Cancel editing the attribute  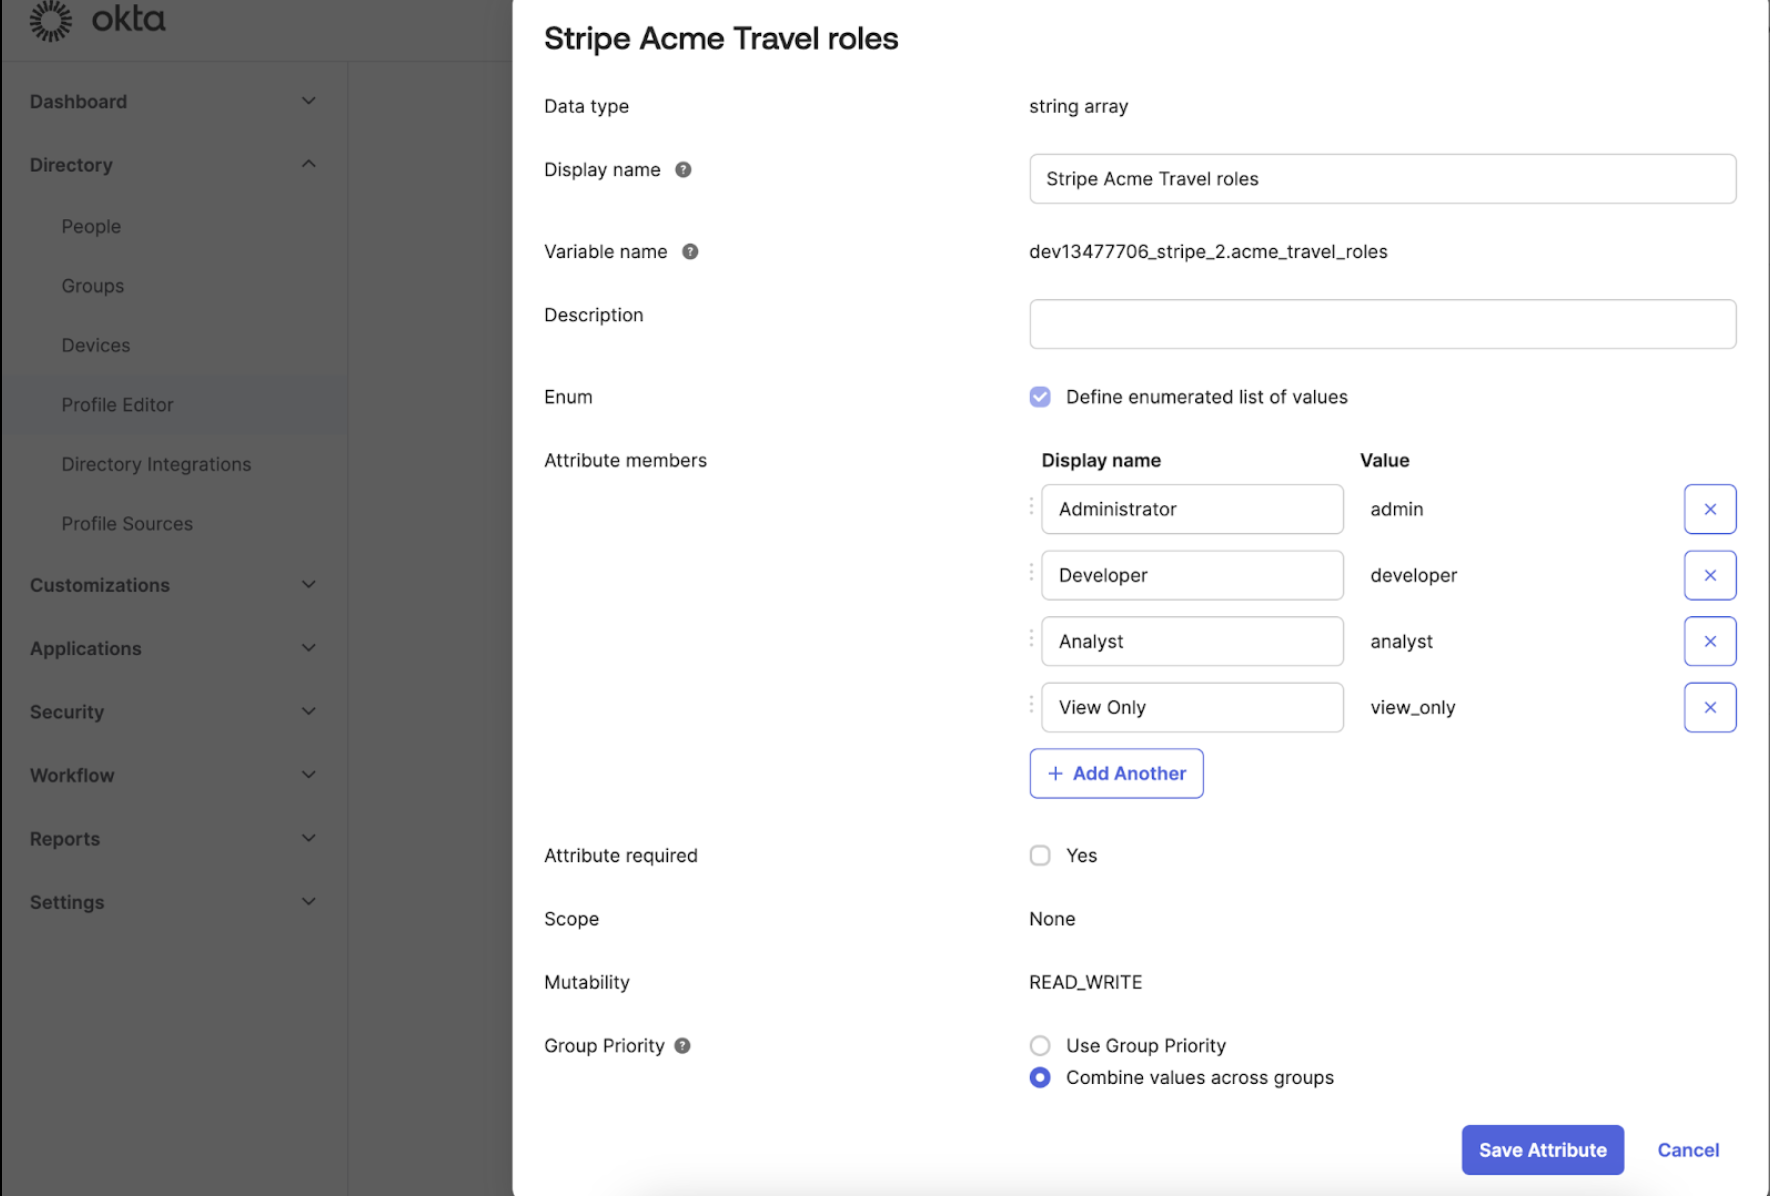1688,1150
